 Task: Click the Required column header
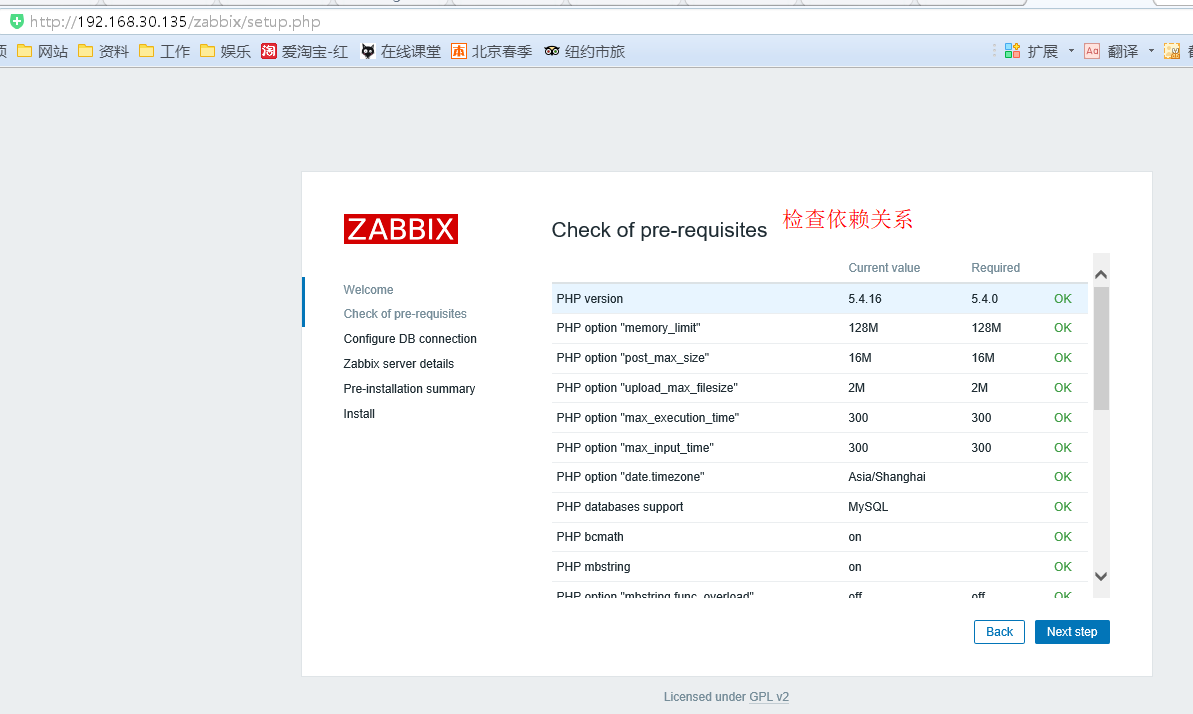pyautogui.click(x=995, y=268)
